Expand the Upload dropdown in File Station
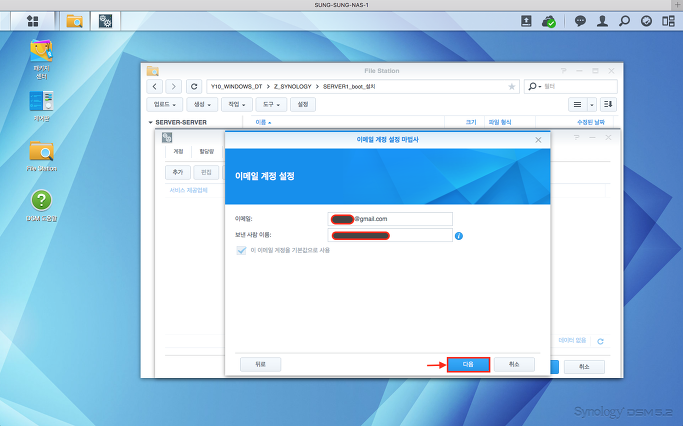 coord(165,105)
